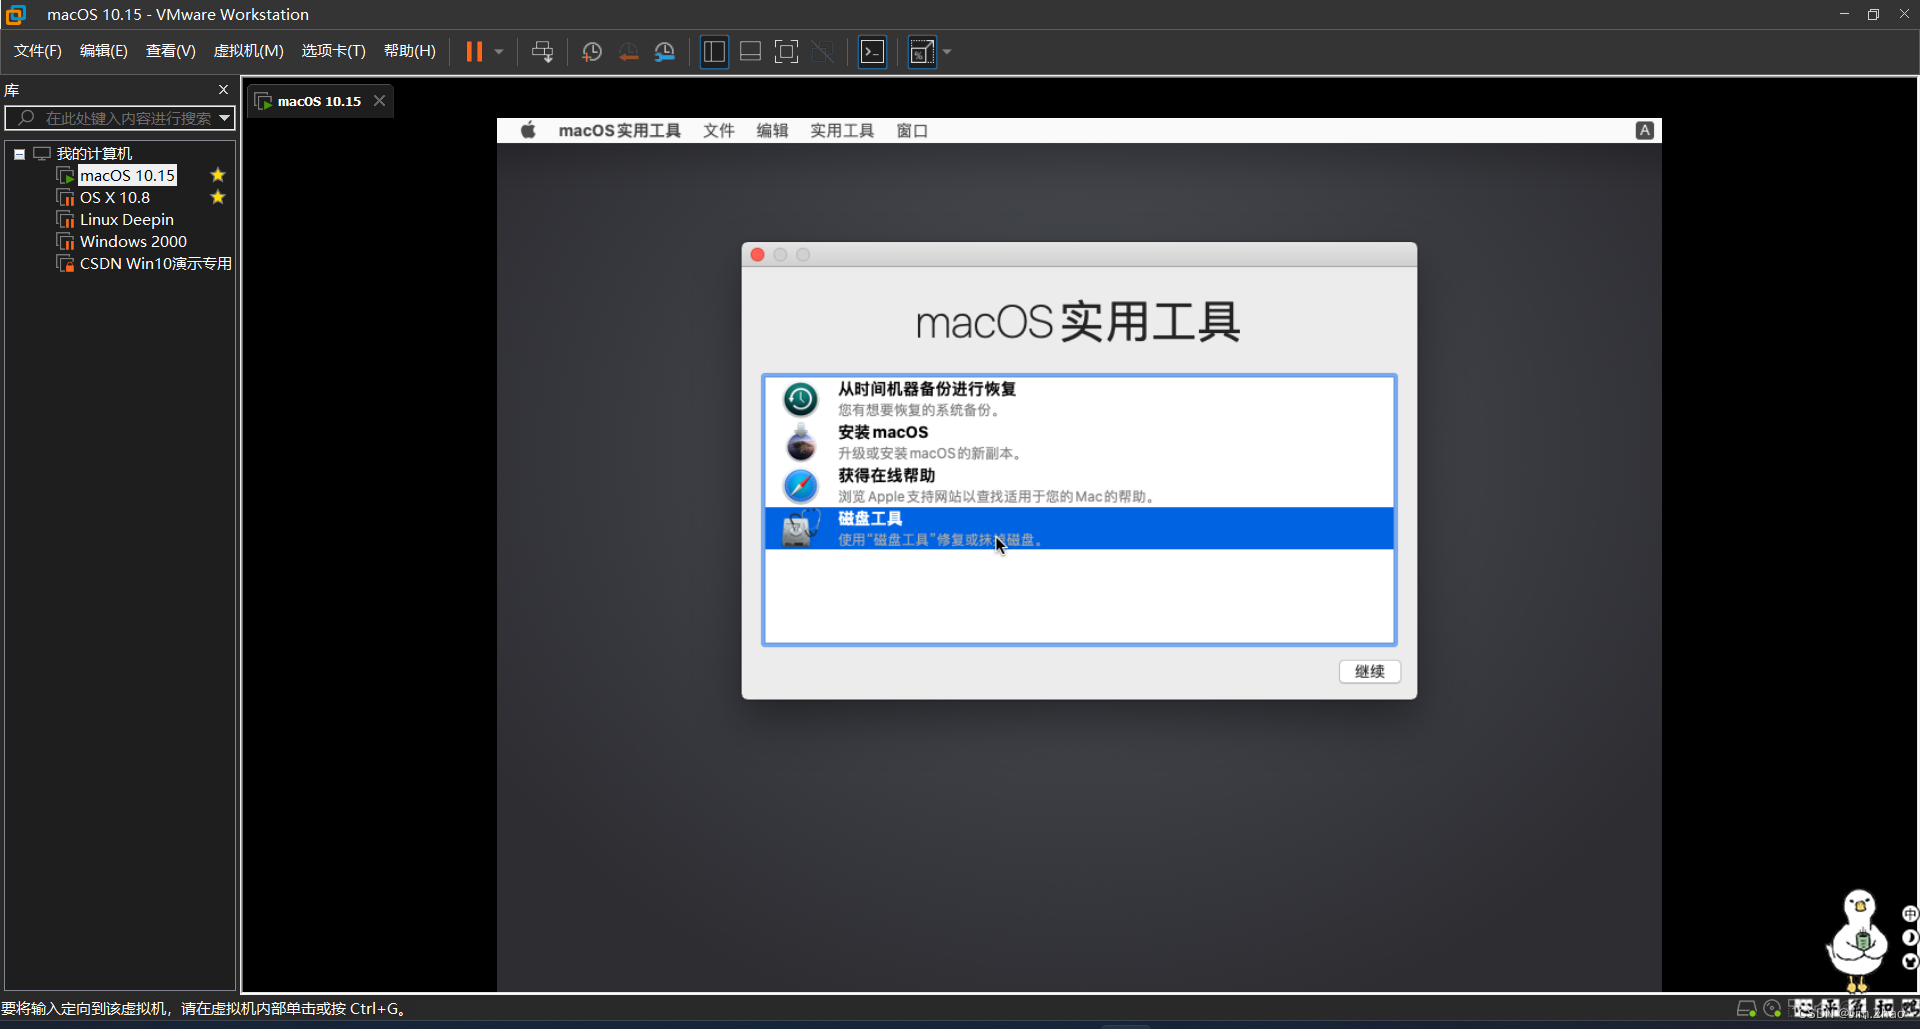Click the input source A icon in menu bar
The image size is (1920, 1029).
1644,131
